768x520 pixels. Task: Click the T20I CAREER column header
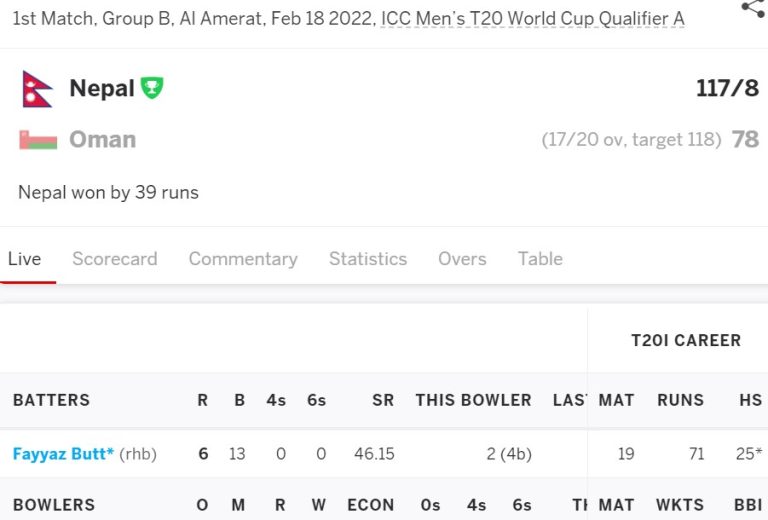coord(686,341)
